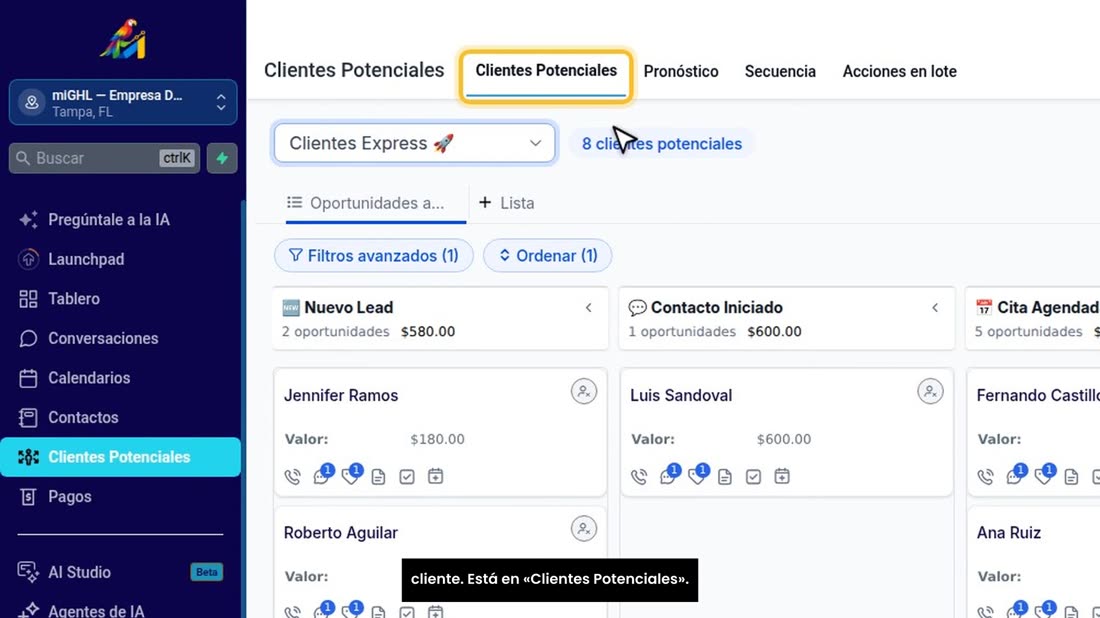The image size is (1100, 618).
Task: Open Luis Sandoval opportunity card
Action: [x=786, y=432]
